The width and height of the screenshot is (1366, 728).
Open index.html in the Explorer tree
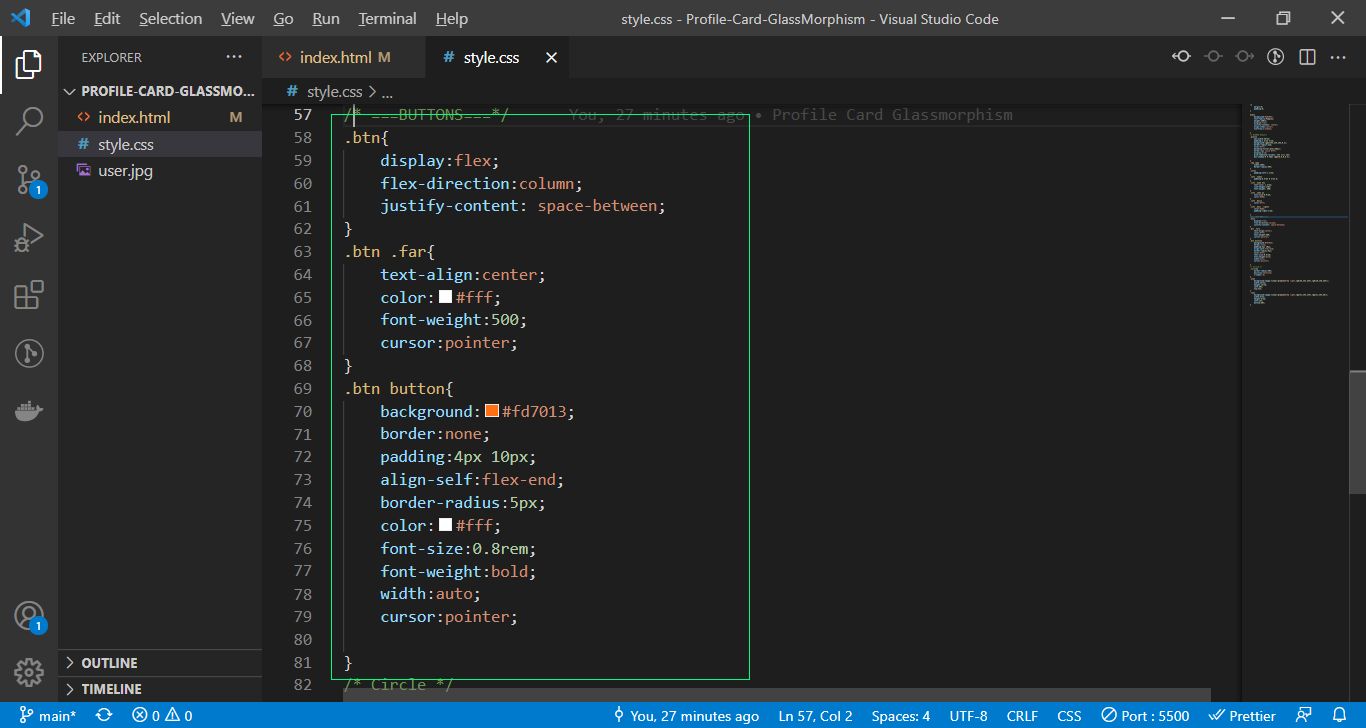[160, 117]
